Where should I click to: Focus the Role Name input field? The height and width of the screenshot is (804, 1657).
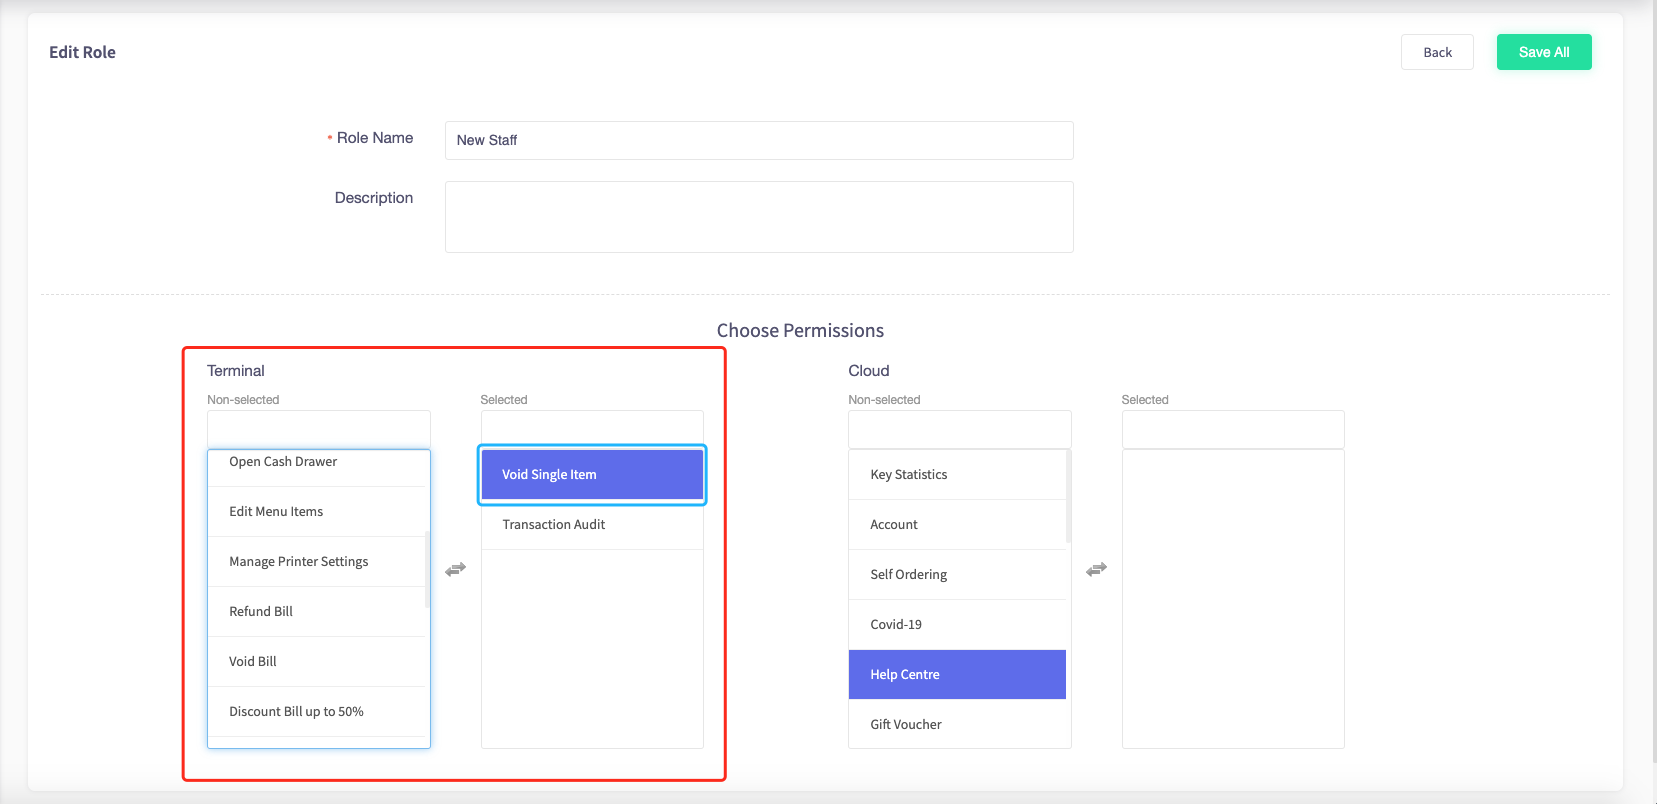click(759, 140)
